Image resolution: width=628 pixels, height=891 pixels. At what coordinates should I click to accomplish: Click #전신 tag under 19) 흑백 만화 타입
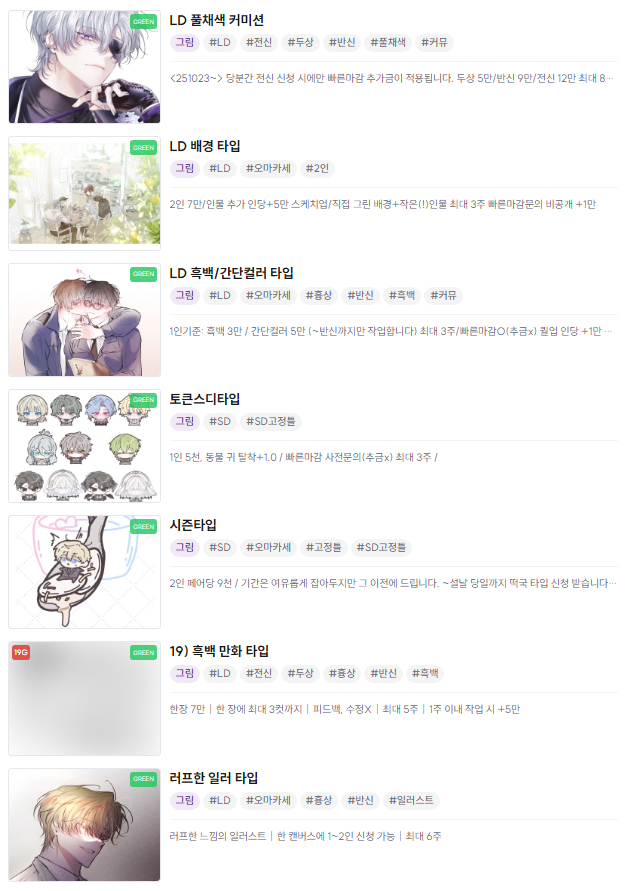click(x=259, y=673)
